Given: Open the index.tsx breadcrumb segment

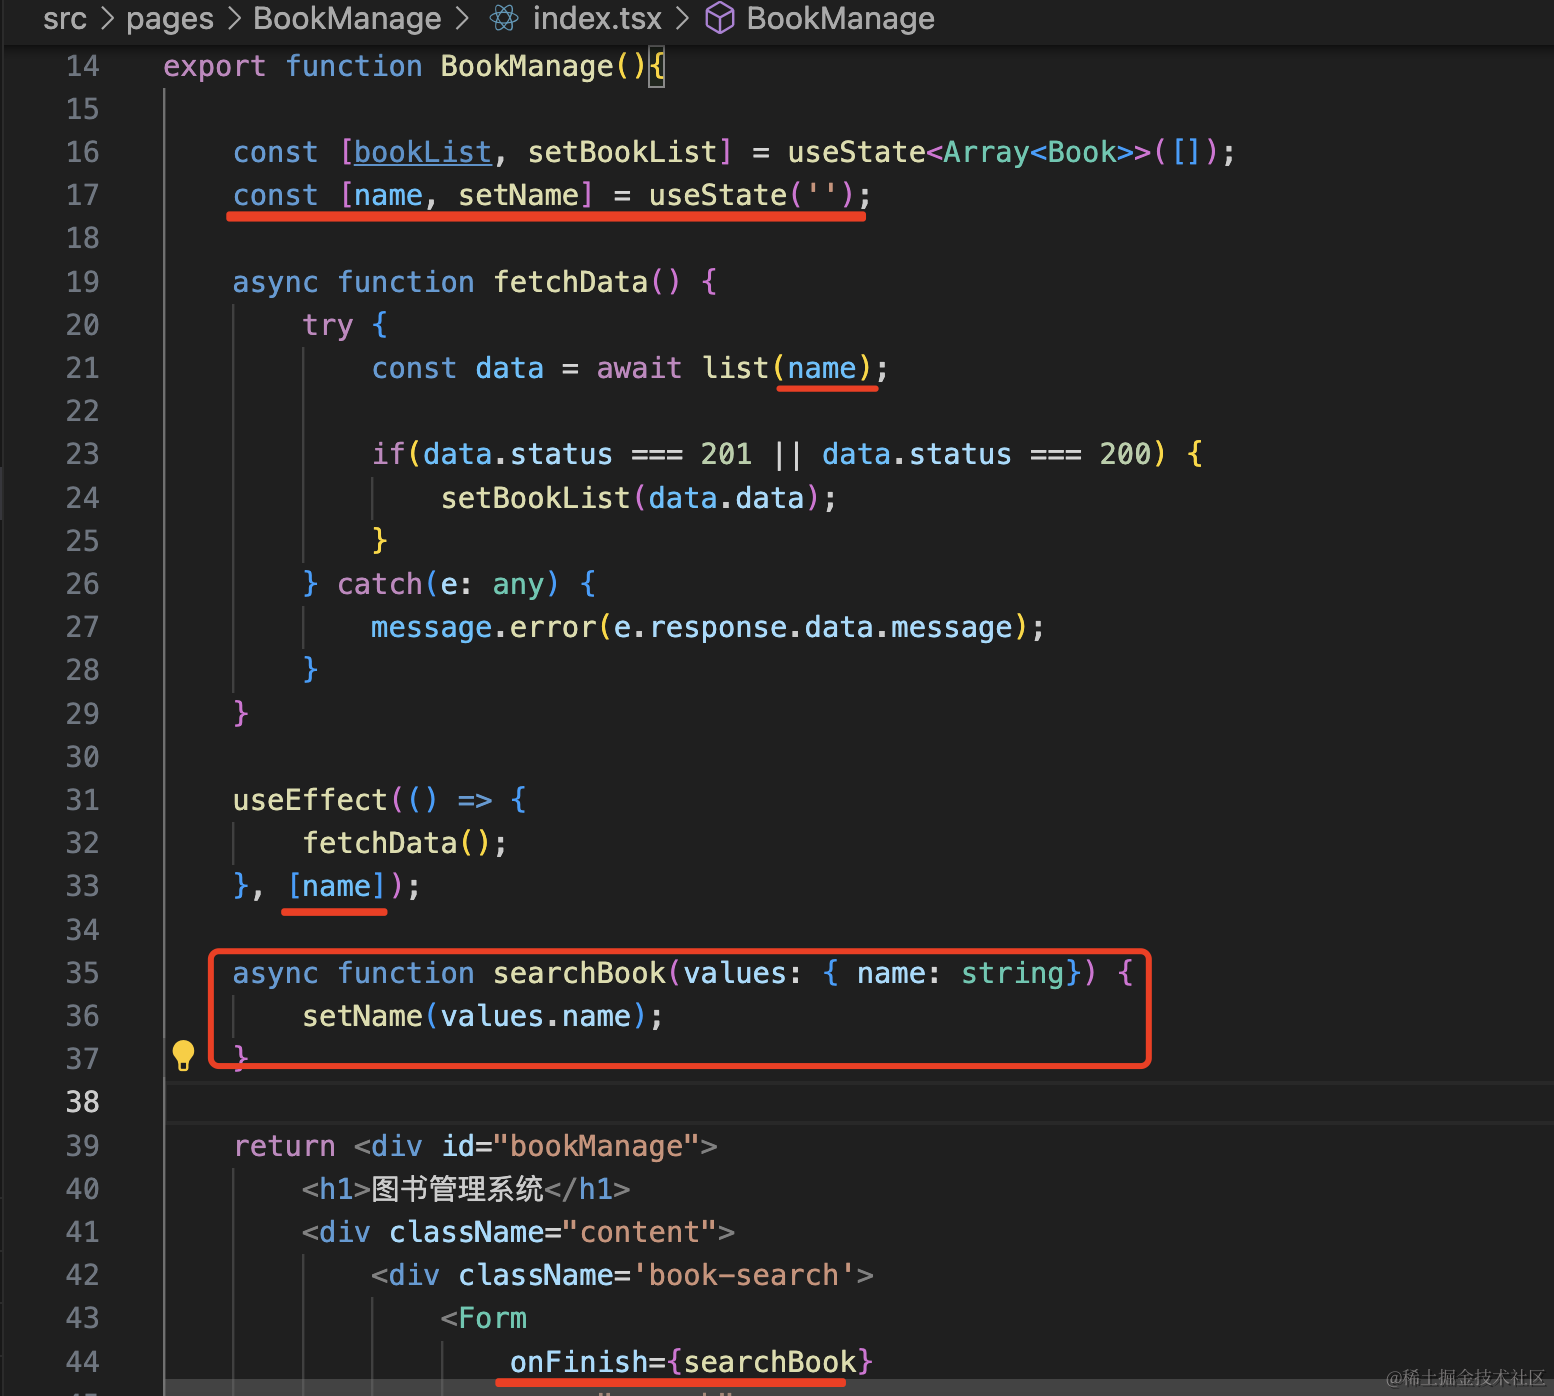Looking at the screenshot, I should (597, 18).
